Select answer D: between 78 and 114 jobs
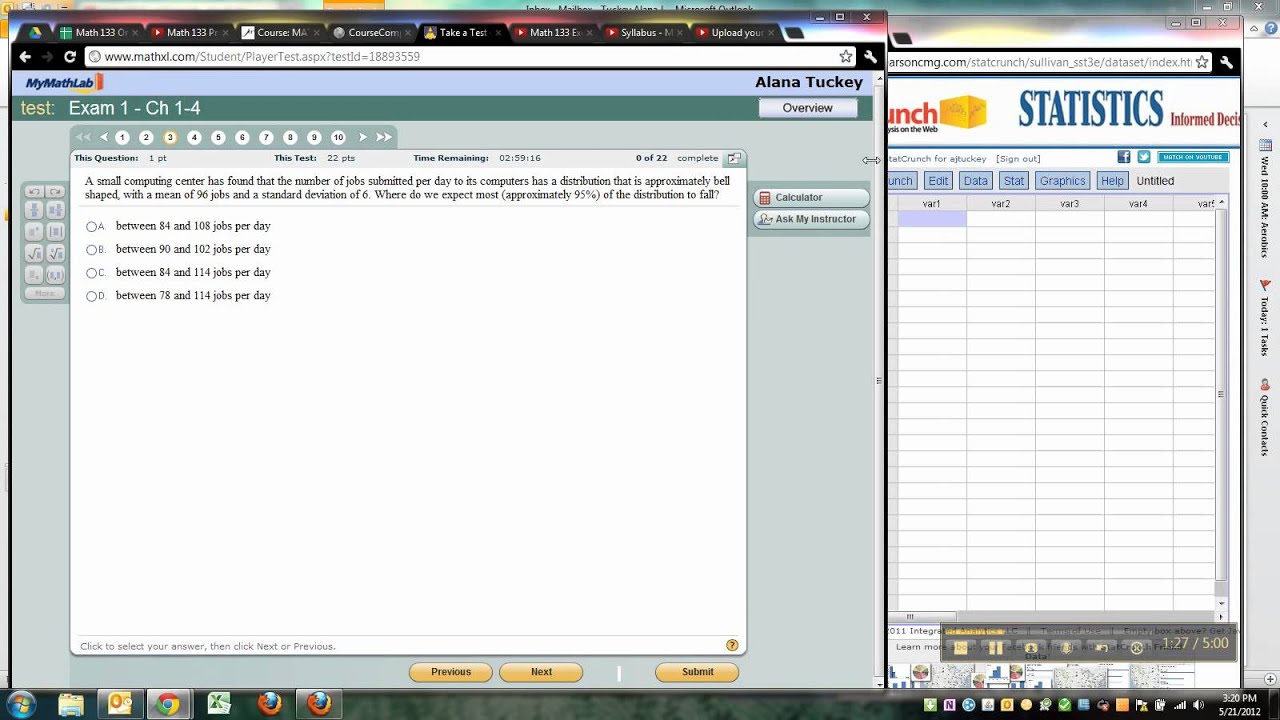Viewport: 1280px width, 720px height. point(92,296)
